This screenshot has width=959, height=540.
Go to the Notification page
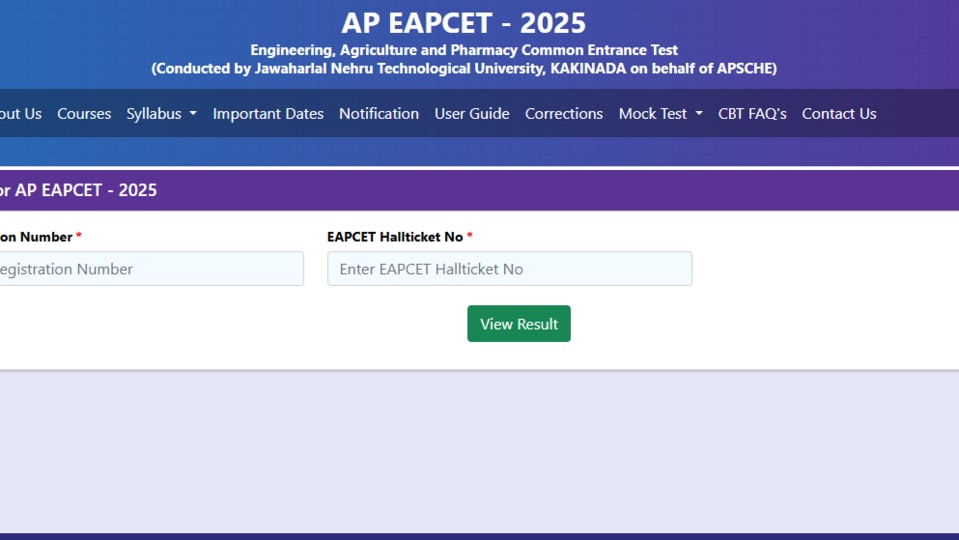379,114
